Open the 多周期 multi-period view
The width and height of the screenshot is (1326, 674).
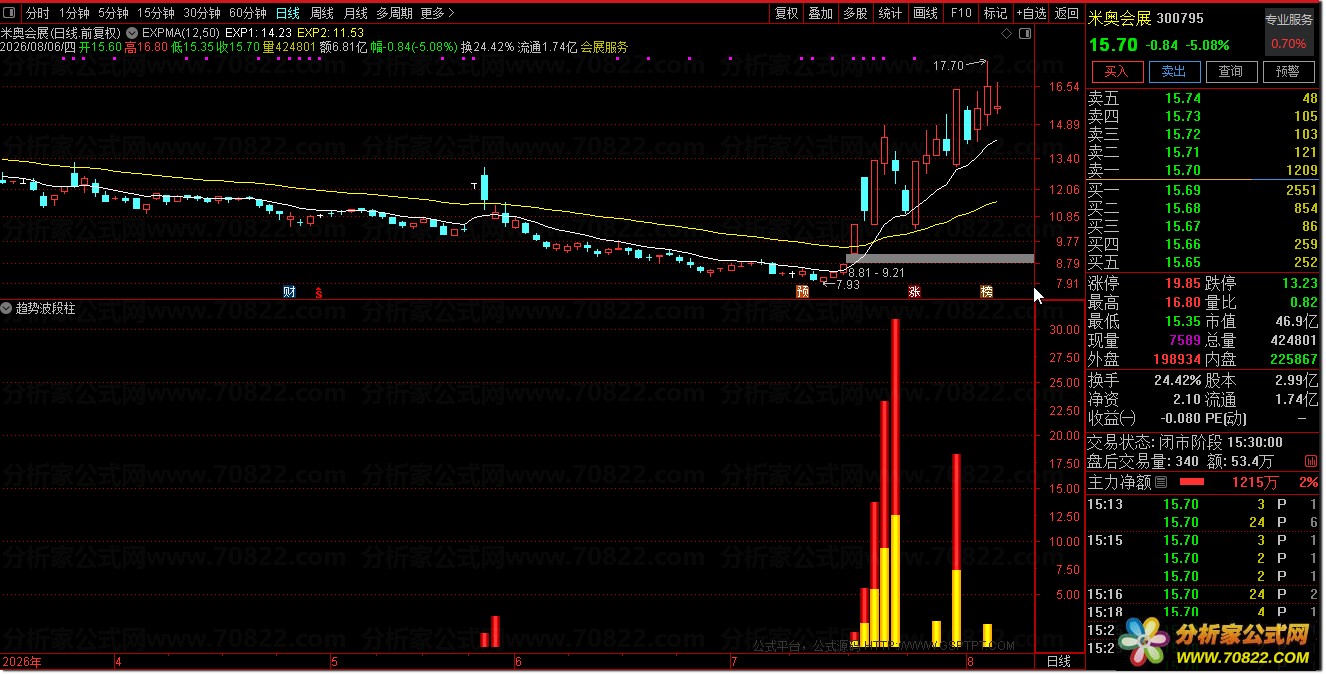394,13
